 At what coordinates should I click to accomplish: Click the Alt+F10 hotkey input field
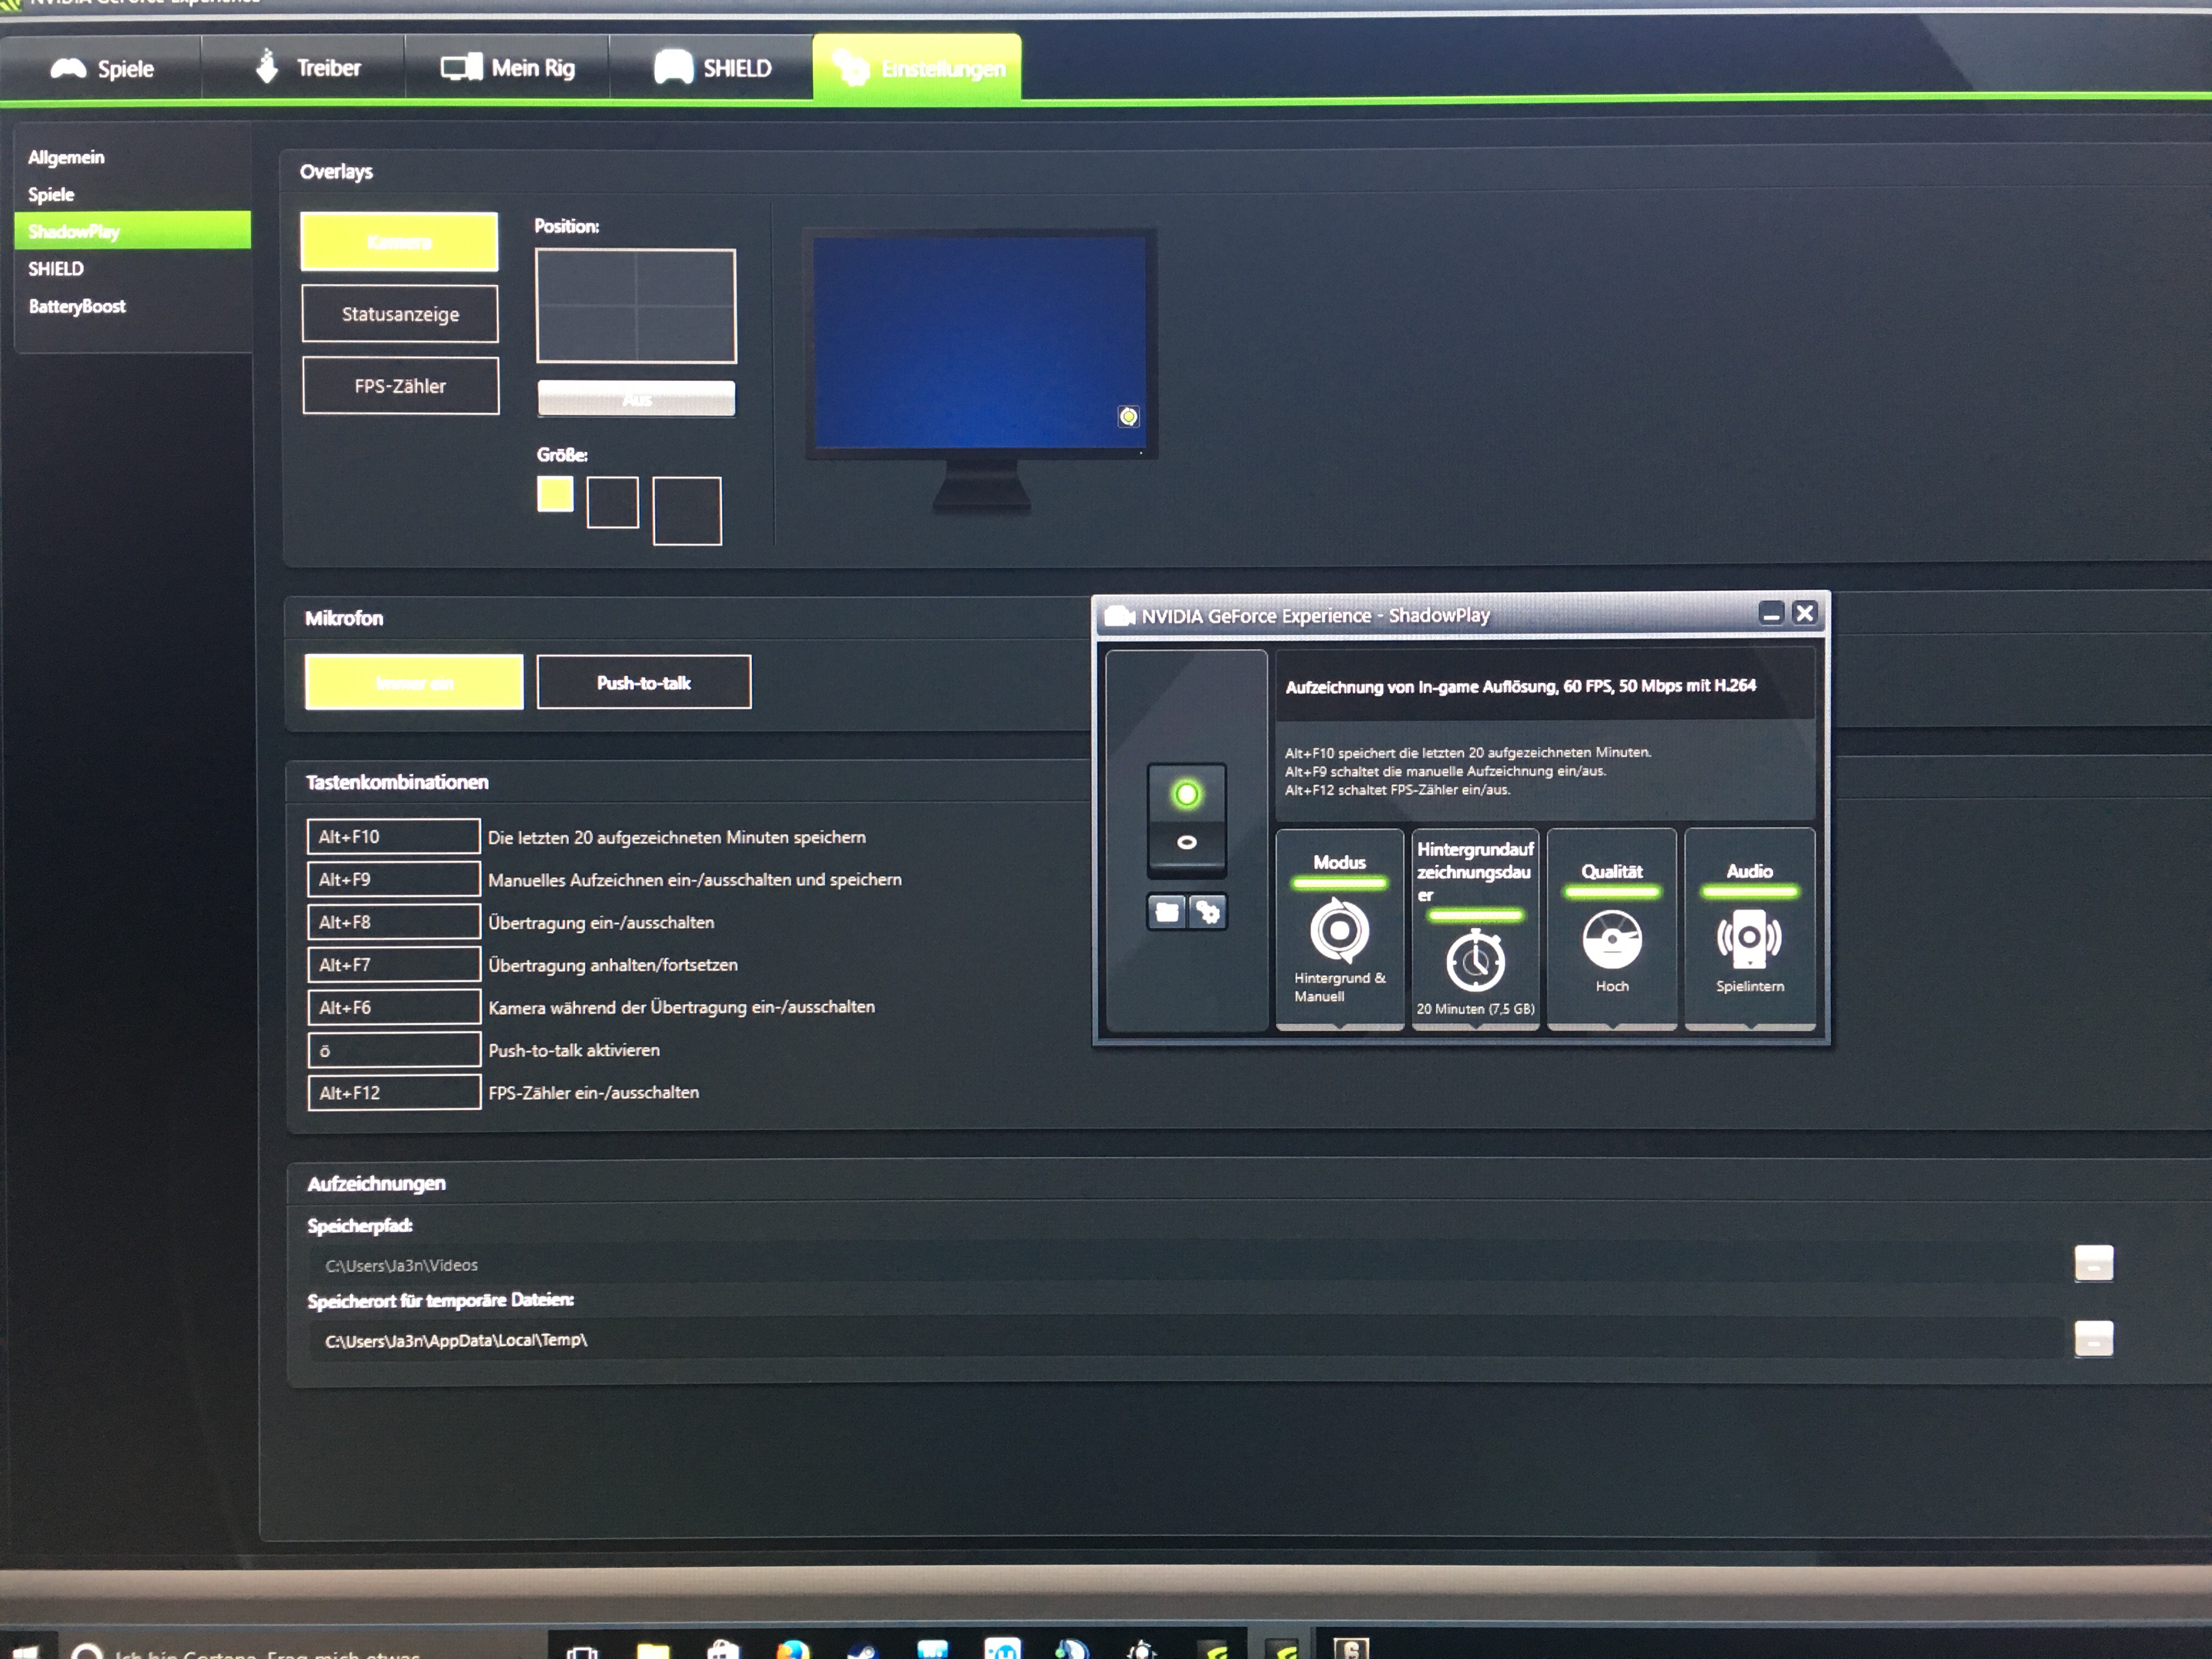(x=393, y=836)
